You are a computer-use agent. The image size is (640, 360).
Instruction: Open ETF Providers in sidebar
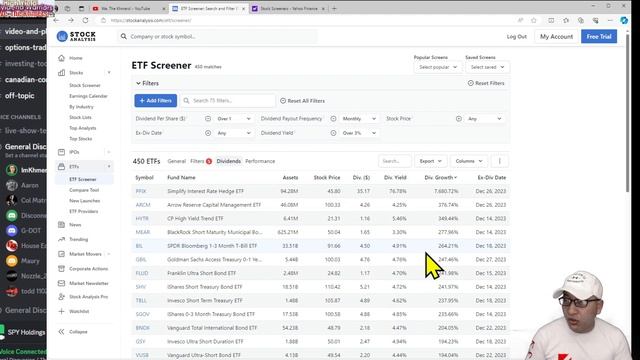click(x=83, y=211)
